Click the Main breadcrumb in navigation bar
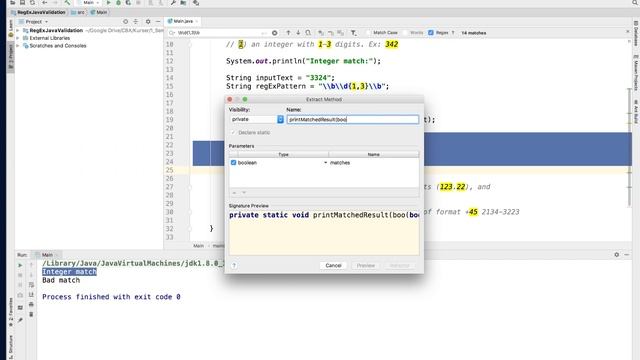This screenshot has width=640, height=360. click(x=99, y=12)
